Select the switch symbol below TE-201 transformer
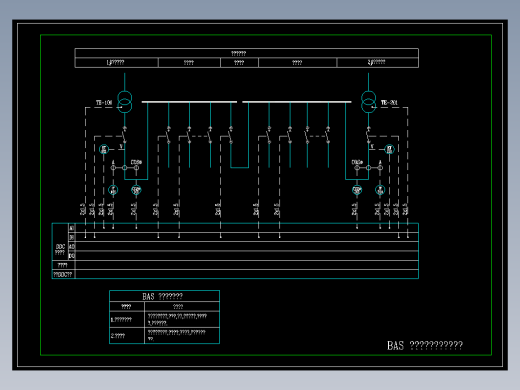Image resolution: width=520 pixels, height=390 pixels. (368, 135)
